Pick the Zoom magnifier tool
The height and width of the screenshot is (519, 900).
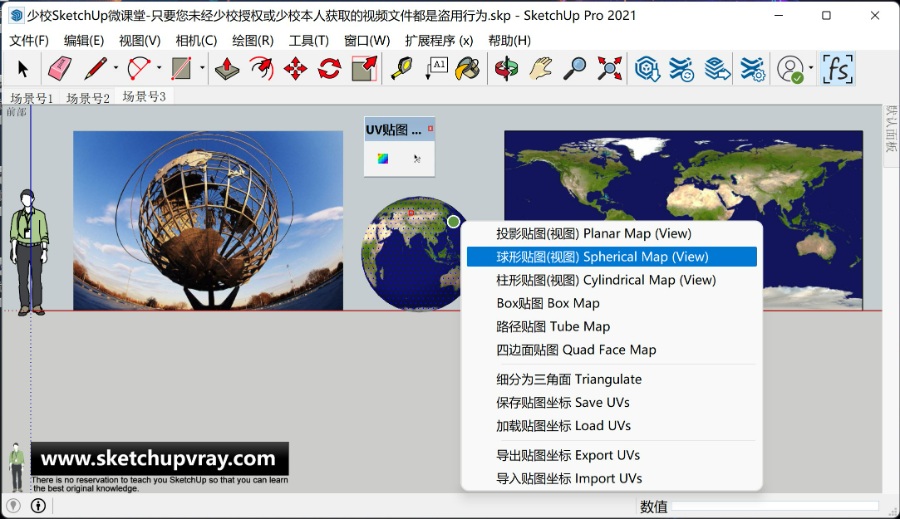[x=575, y=69]
